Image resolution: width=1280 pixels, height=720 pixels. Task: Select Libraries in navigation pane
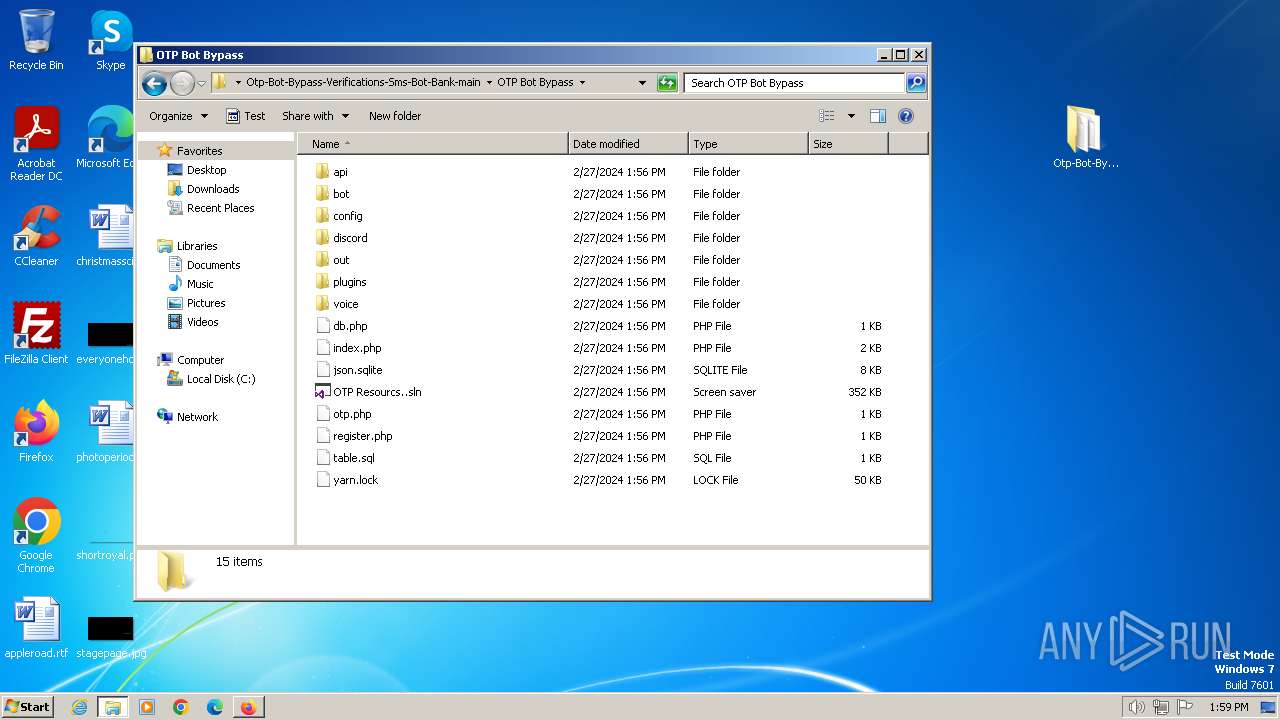(196, 246)
